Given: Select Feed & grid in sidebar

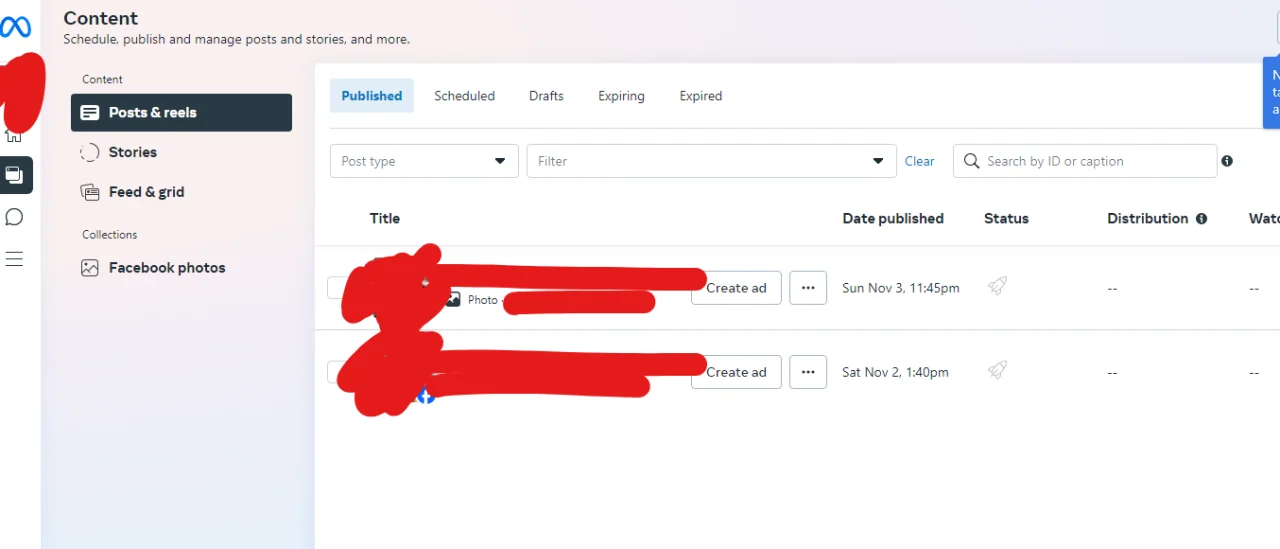Looking at the screenshot, I should (181, 192).
